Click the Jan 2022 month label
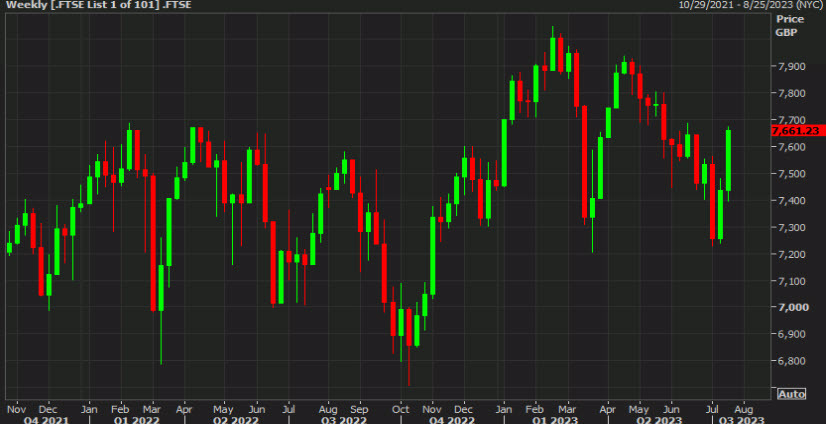The width and height of the screenshot is (826, 424). click(89, 409)
